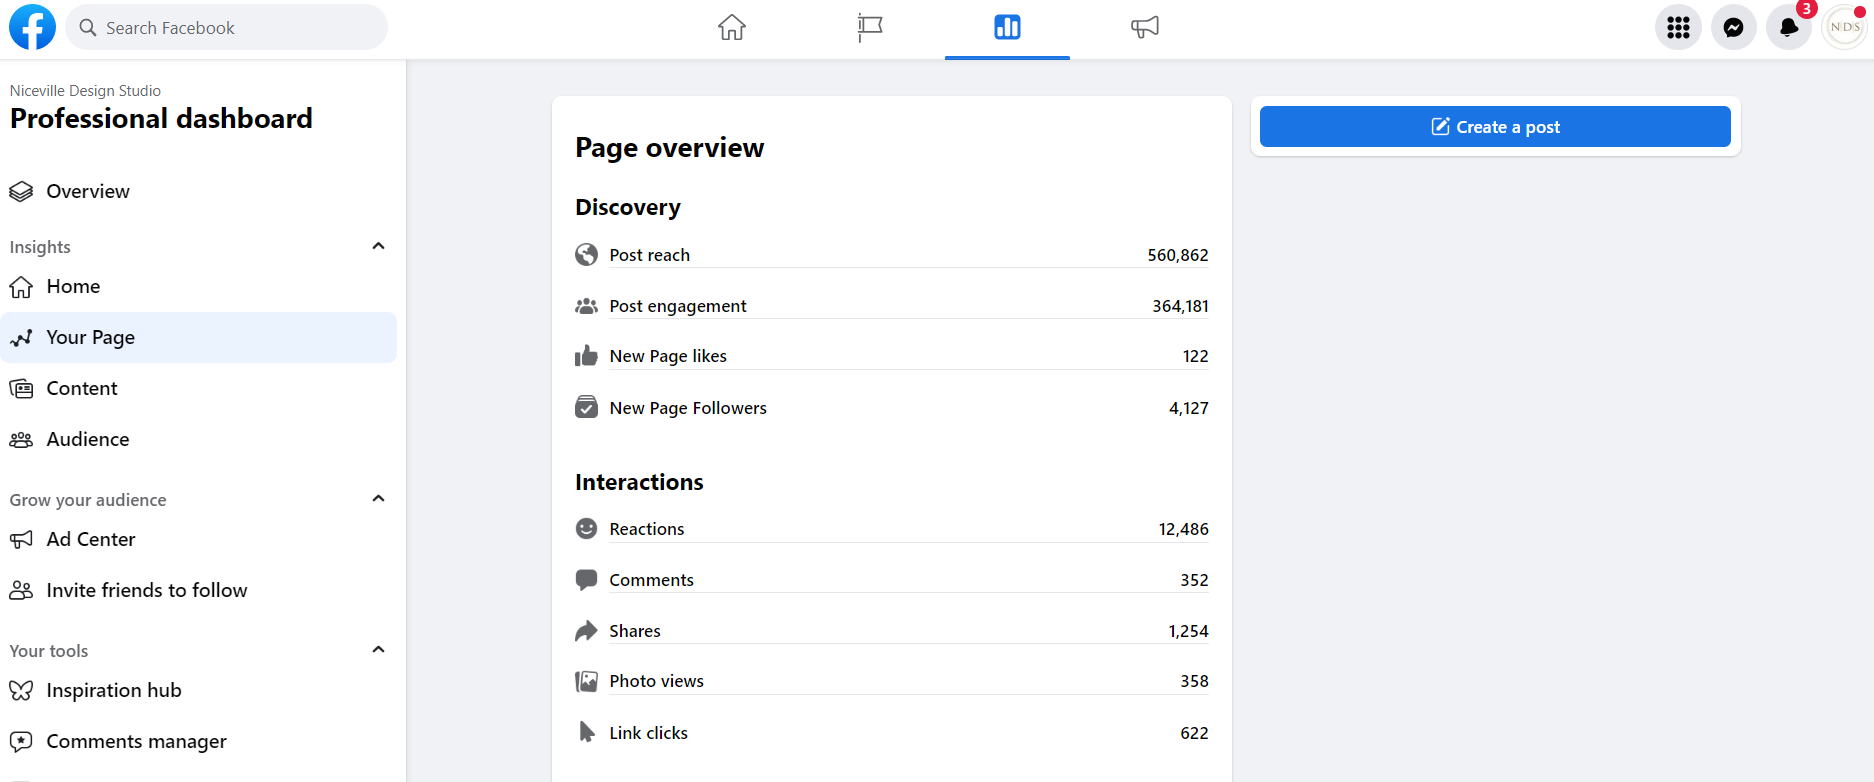
Task: Click the New Page Followers label
Action: (688, 408)
